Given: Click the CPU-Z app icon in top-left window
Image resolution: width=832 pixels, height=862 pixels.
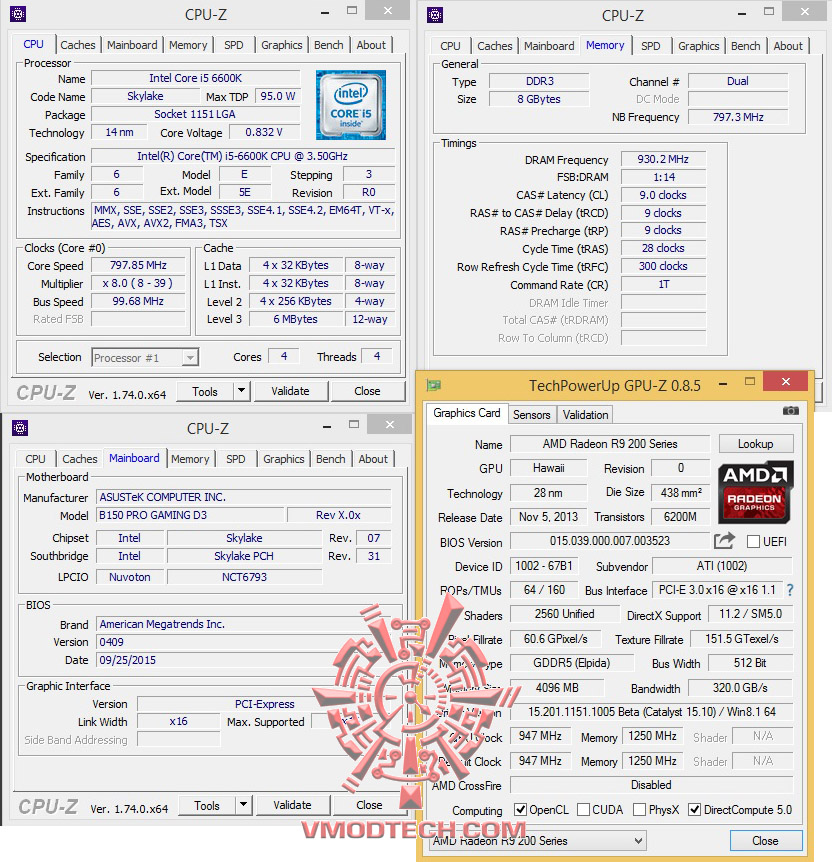Looking at the screenshot, I should pos(18,14).
